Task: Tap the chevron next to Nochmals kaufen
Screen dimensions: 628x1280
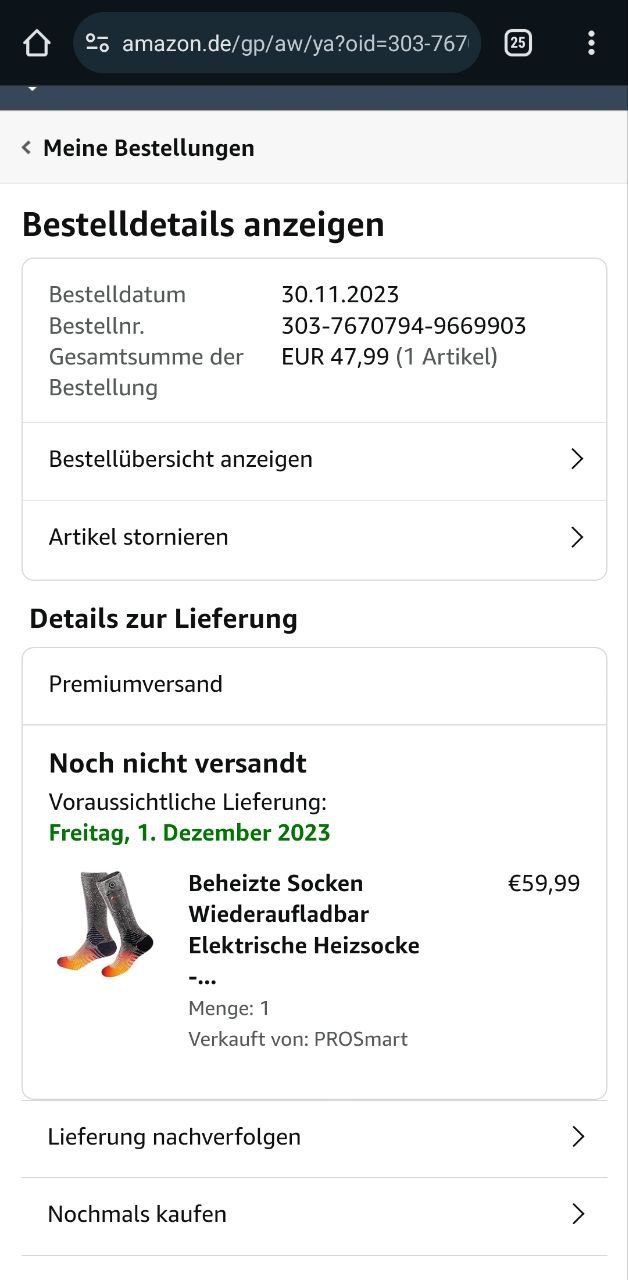Action: (x=577, y=1214)
